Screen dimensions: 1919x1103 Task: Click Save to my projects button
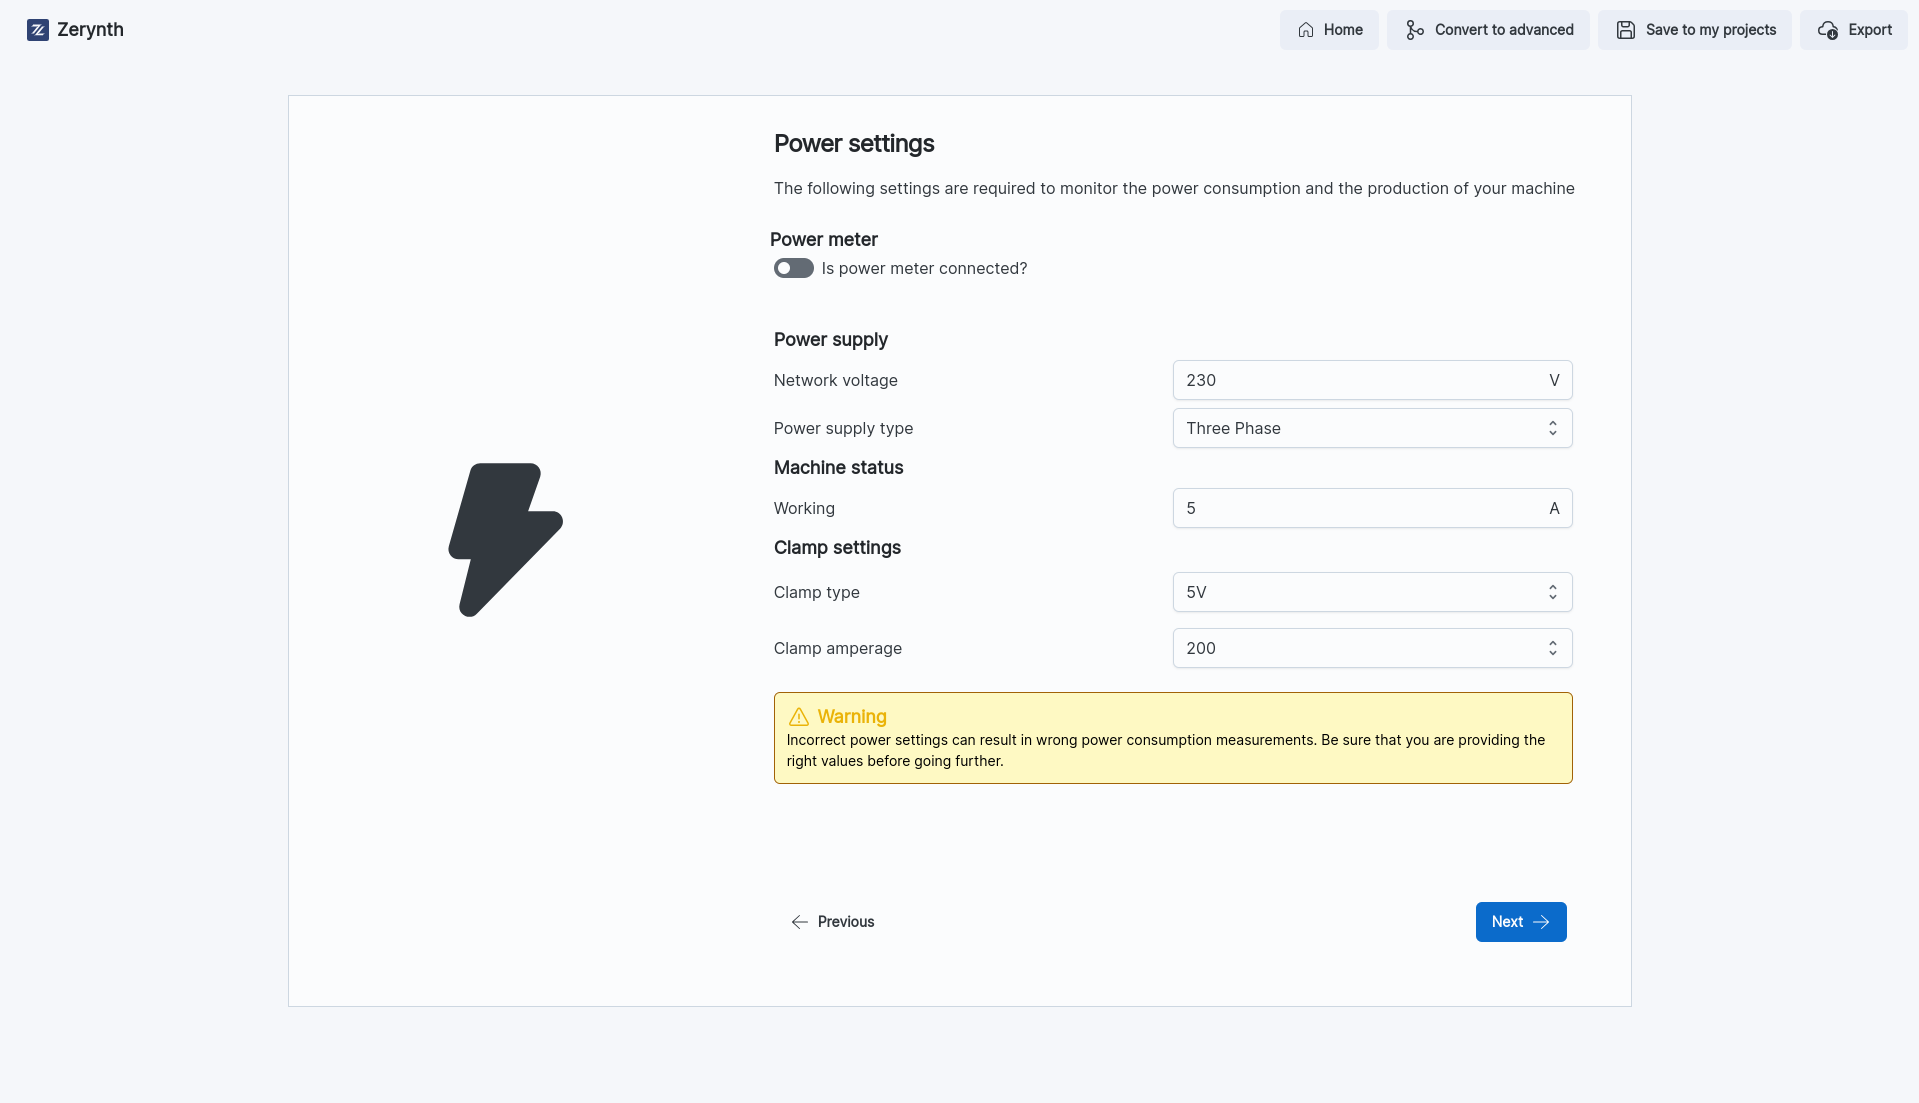[x=1695, y=30]
